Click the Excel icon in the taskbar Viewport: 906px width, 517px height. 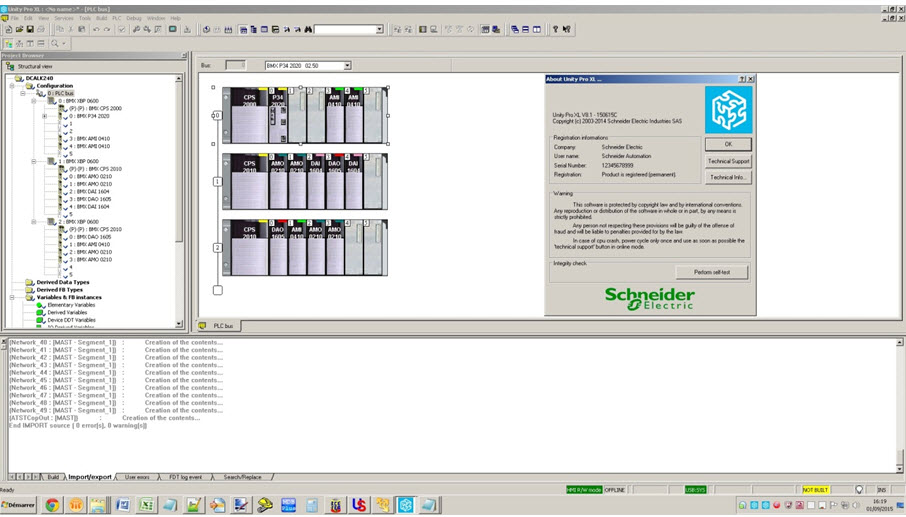[146, 505]
